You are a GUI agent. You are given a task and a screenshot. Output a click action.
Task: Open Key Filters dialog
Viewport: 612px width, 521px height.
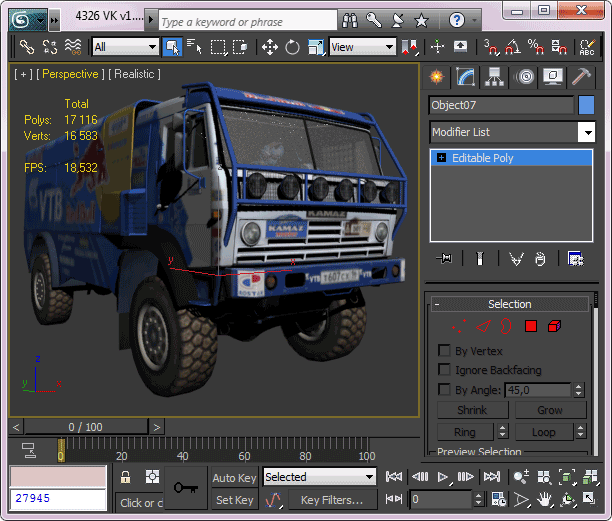tap(332, 500)
